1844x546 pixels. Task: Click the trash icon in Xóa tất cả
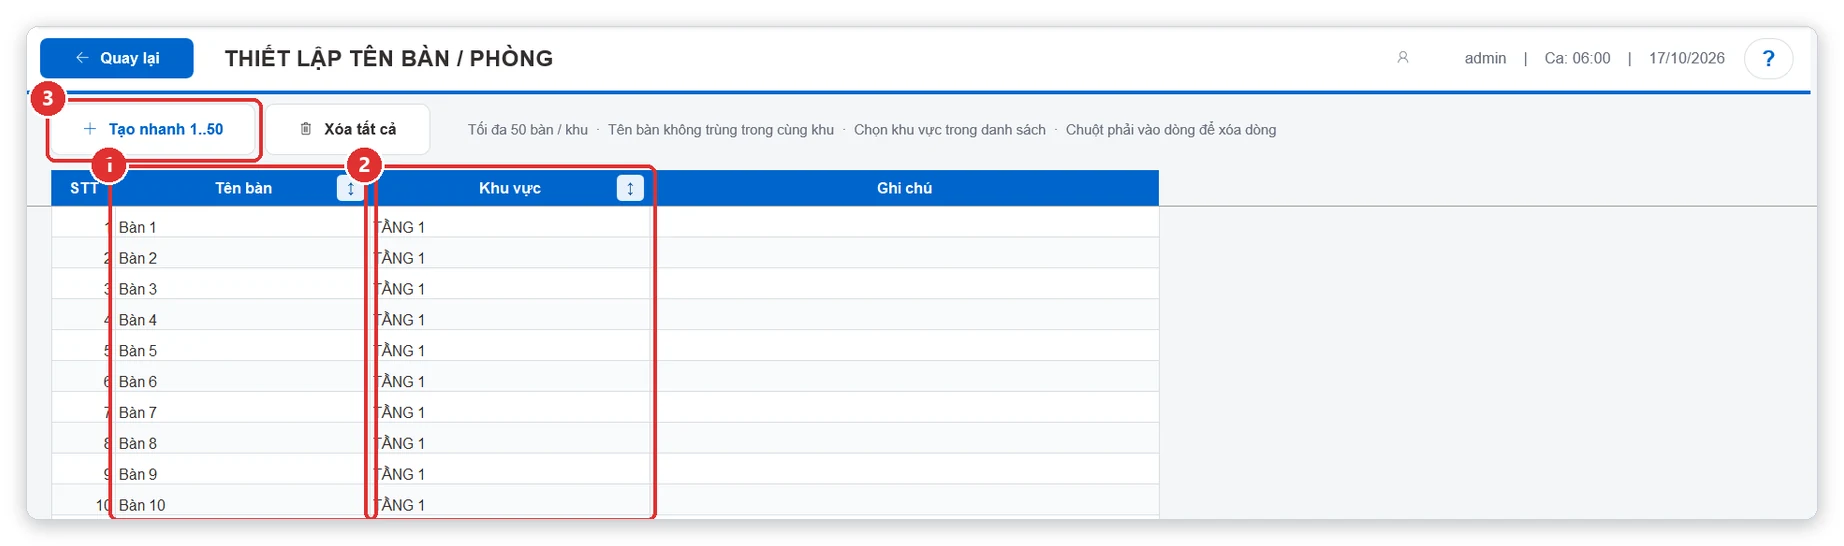coord(306,129)
